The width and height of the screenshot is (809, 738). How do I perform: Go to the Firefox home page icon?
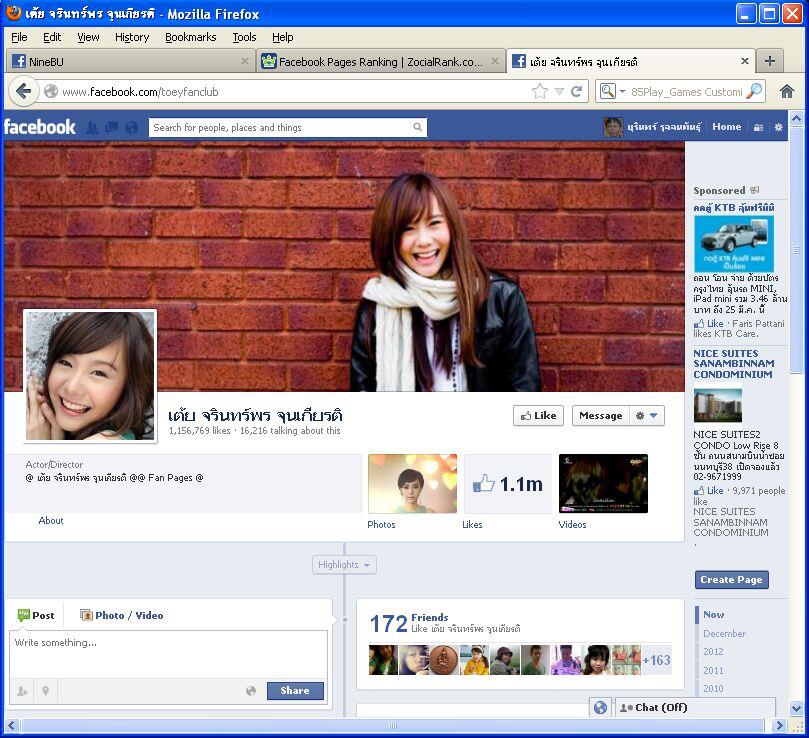tap(787, 91)
